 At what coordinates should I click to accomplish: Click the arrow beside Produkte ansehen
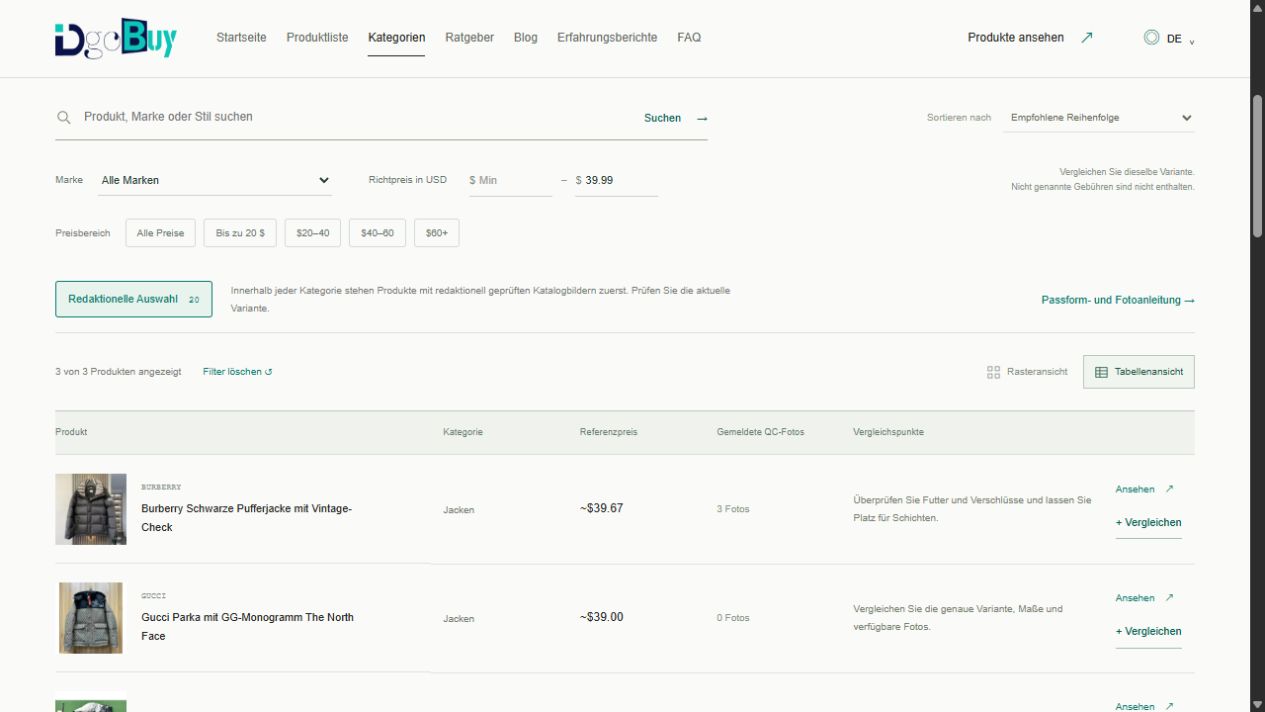point(1087,38)
